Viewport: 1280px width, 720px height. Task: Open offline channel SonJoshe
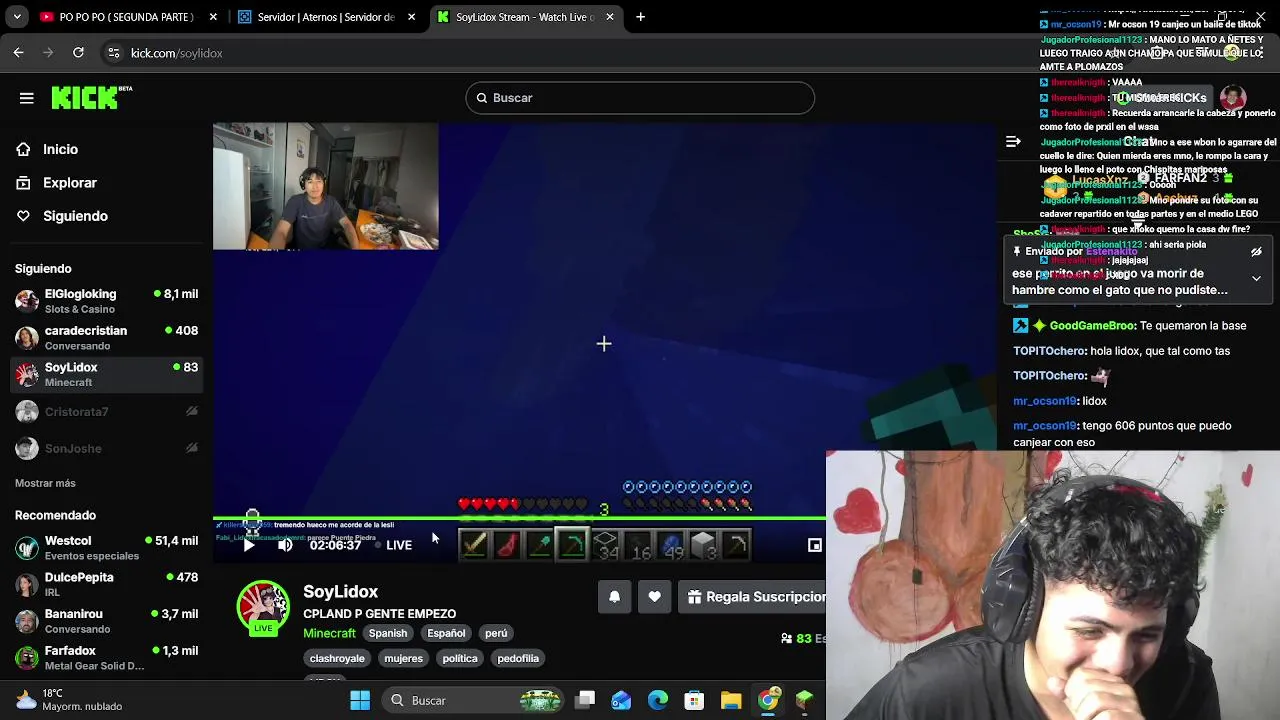tap(106, 448)
